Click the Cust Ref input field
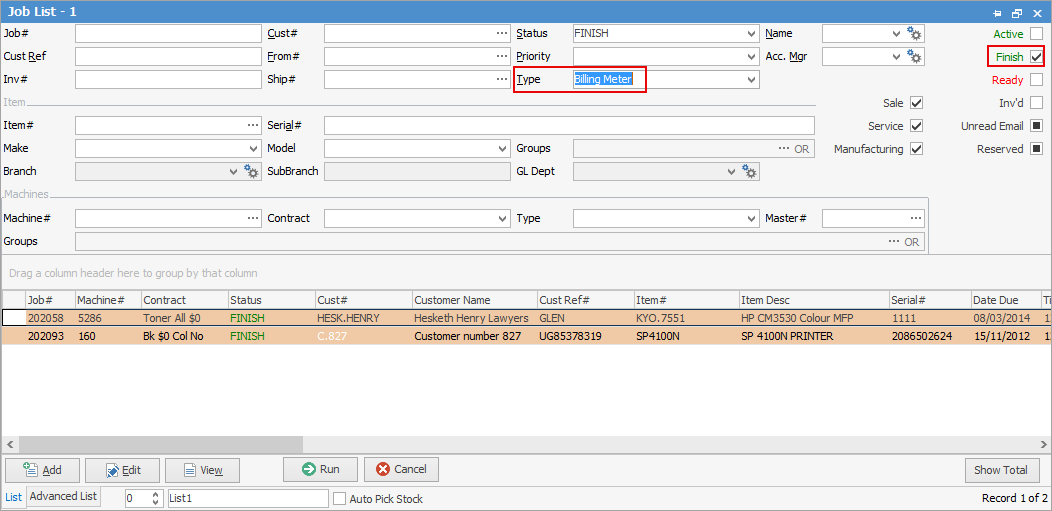The height and width of the screenshot is (511, 1052). [168, 56]
